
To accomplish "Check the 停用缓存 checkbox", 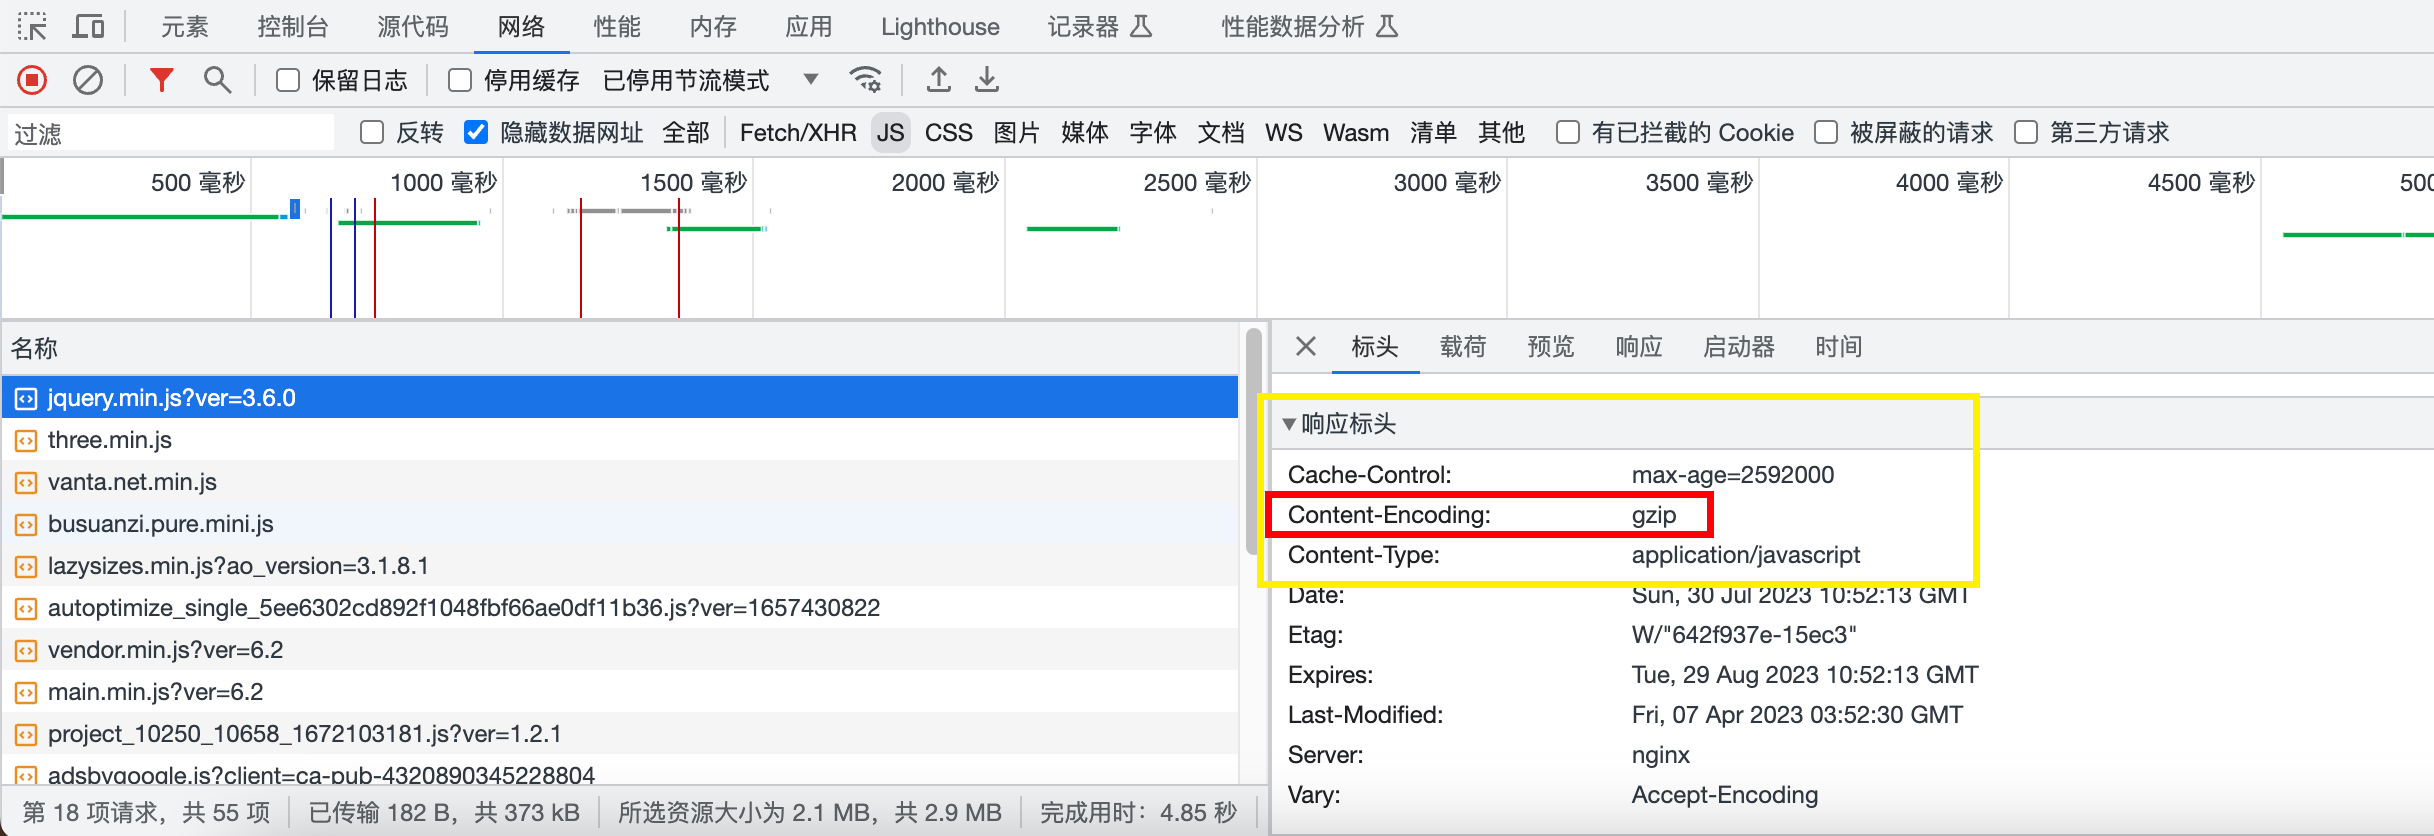I will 460,80.
